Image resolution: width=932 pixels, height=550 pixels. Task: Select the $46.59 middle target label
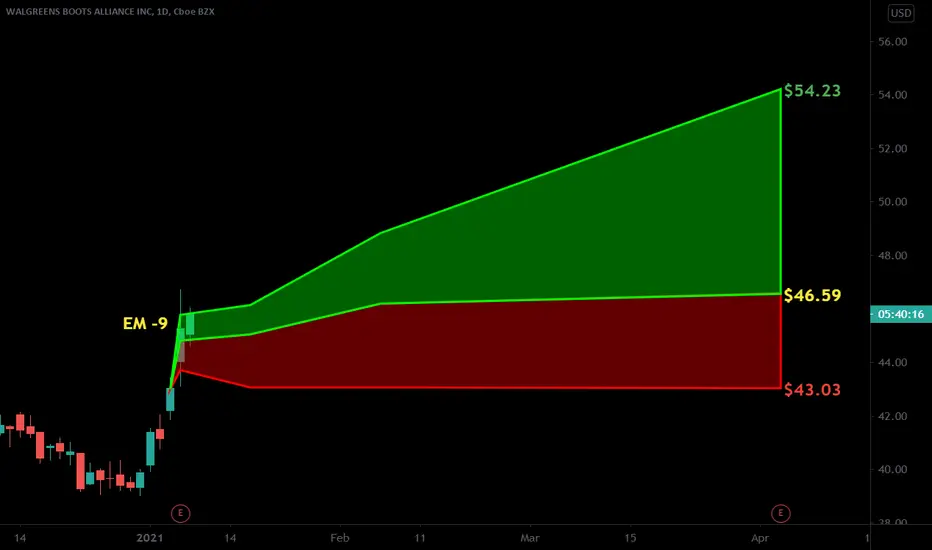pos(812,295)
